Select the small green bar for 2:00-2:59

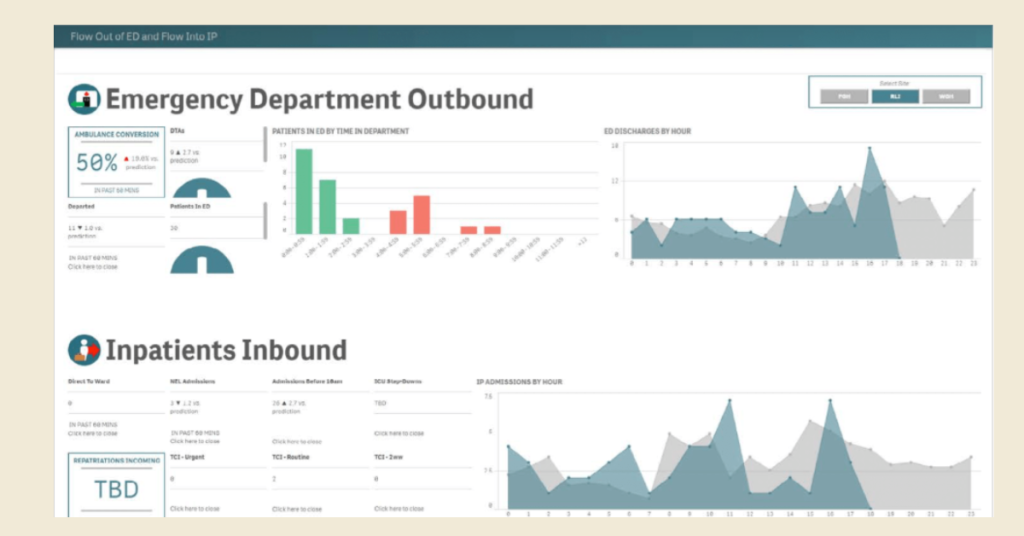tap(351, 226)
